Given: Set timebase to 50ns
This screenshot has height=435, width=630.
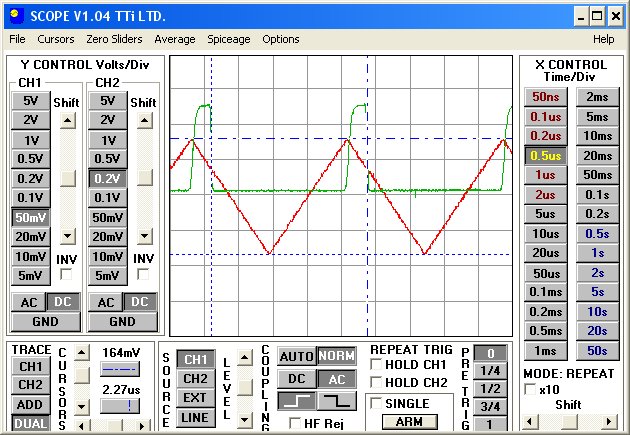Looking at the screenshot, I should 545,97.
